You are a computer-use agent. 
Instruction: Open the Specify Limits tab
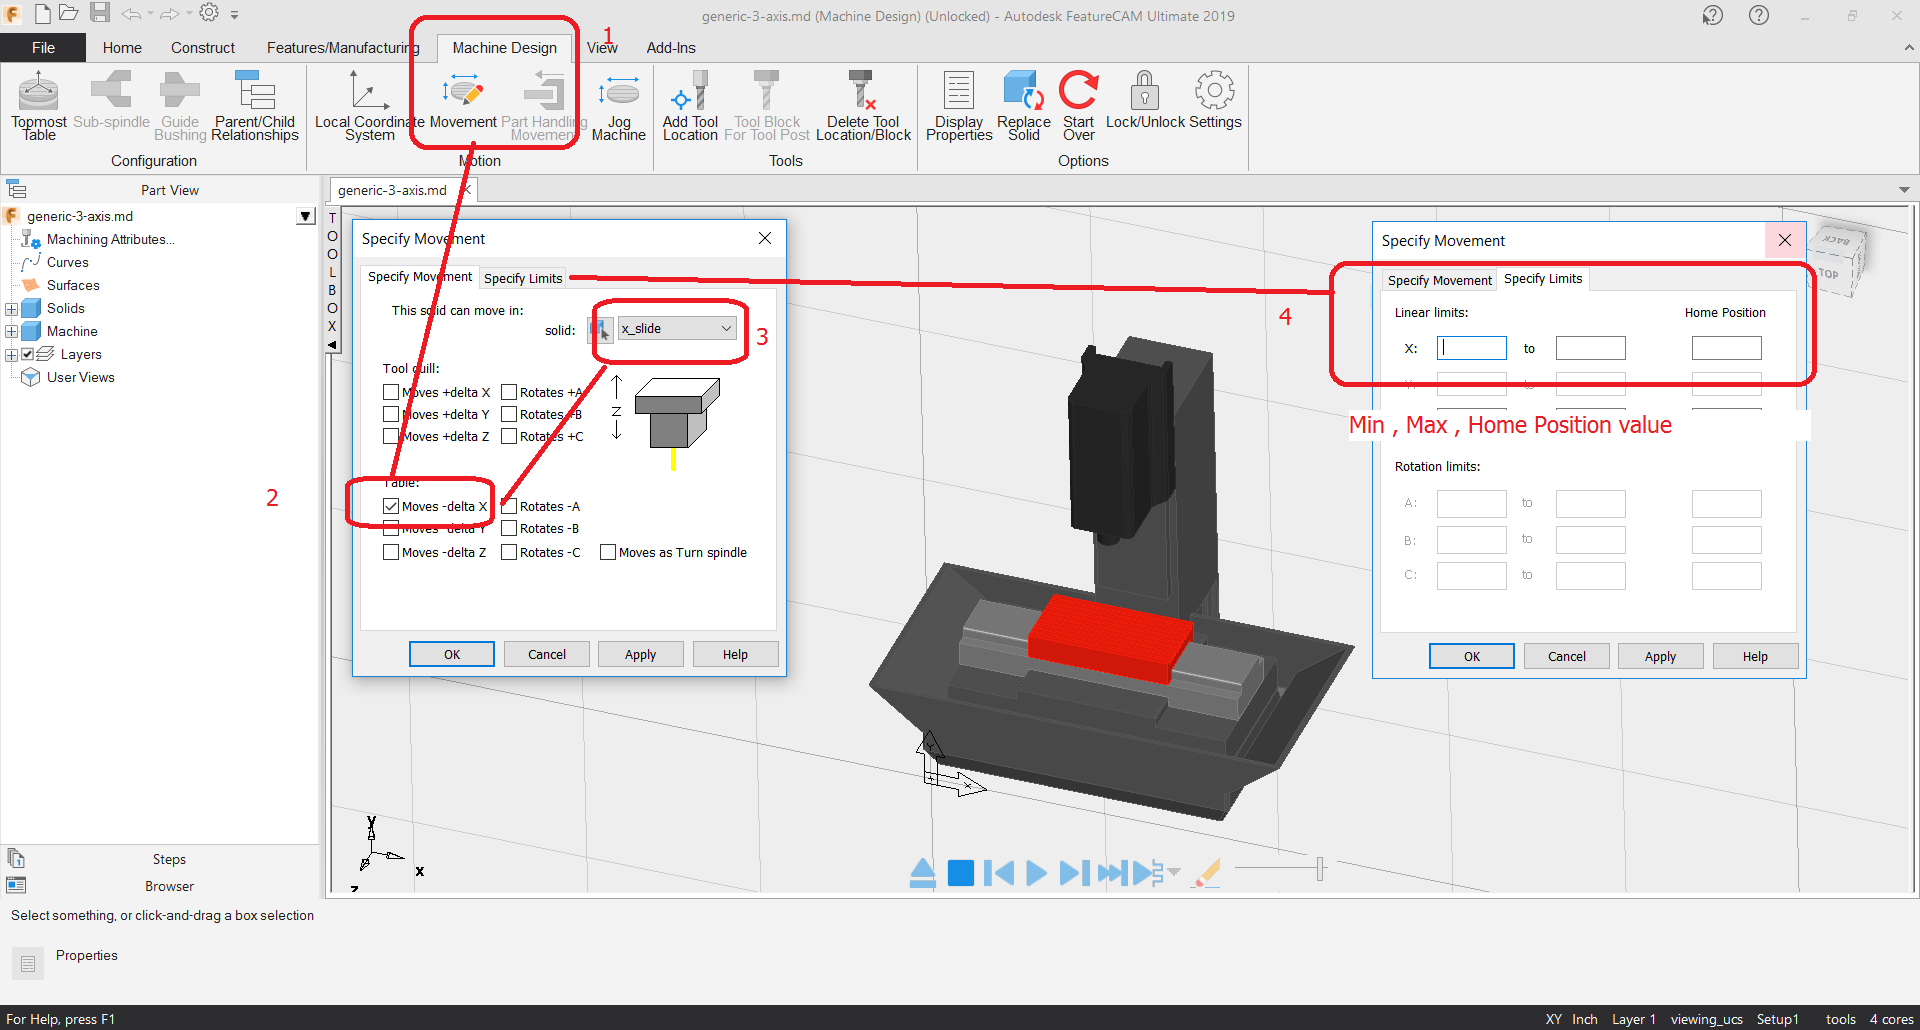[x=522, y=277]
